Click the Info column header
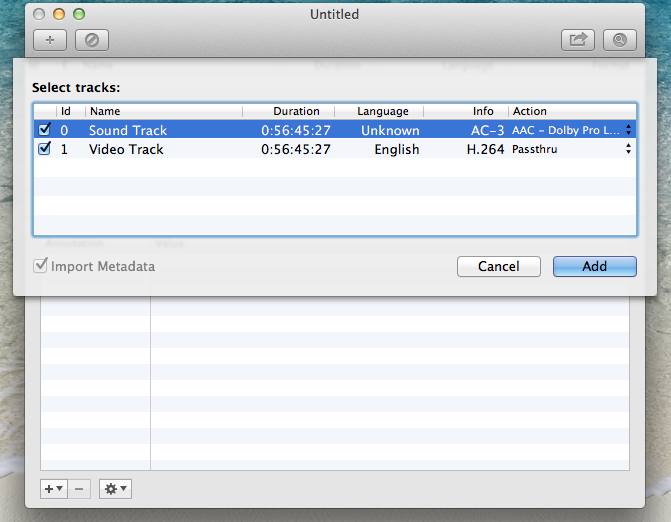 click(466, 111)
